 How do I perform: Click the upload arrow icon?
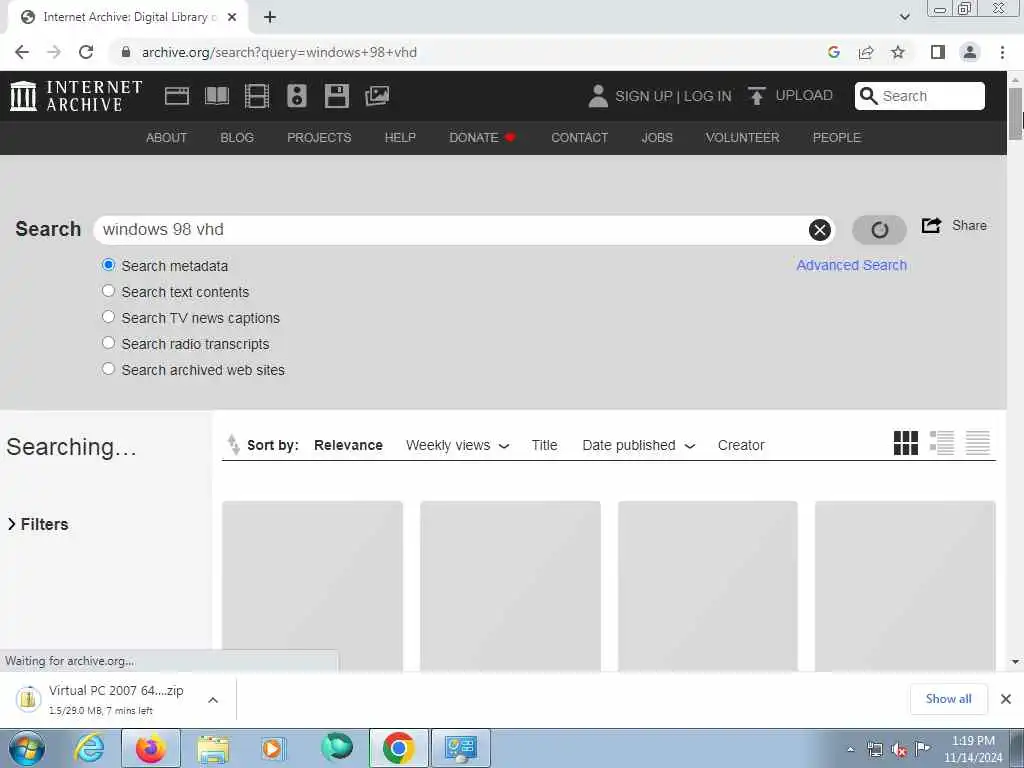point(756,96)
